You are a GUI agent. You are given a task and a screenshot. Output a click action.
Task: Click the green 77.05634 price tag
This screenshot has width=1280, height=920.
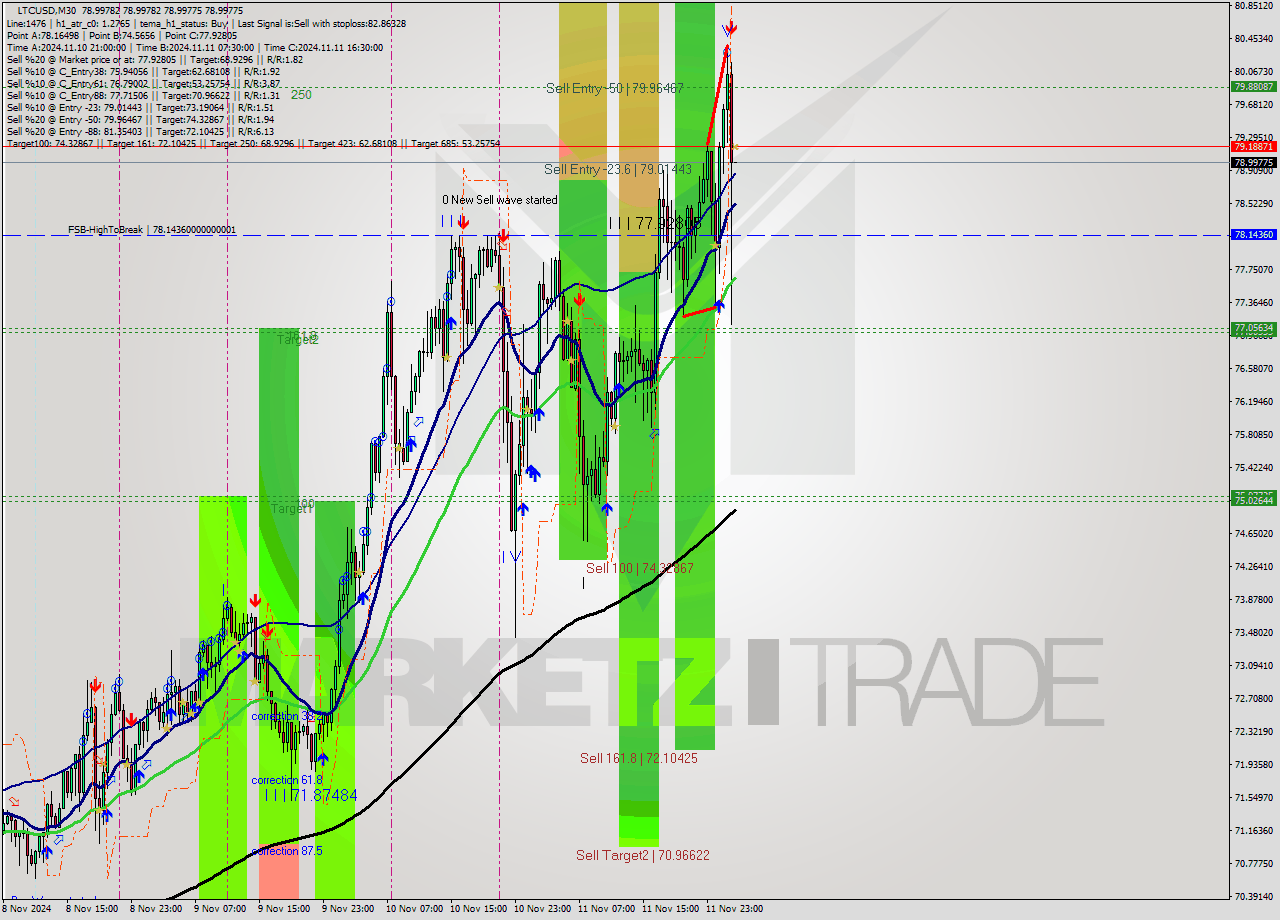[1253, 328]
